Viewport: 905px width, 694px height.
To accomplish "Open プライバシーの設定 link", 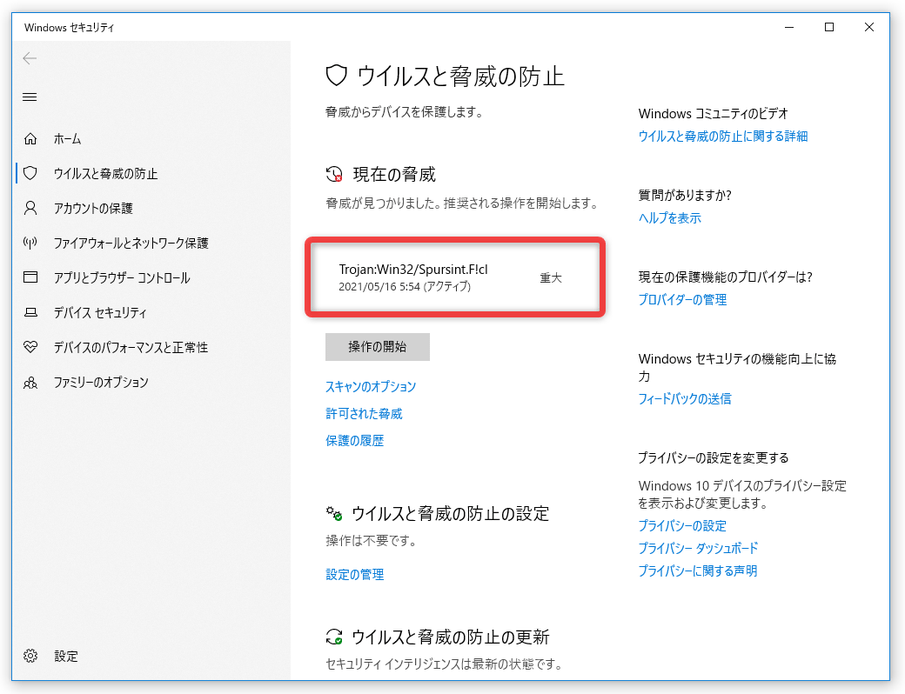I will click(682, 525).
